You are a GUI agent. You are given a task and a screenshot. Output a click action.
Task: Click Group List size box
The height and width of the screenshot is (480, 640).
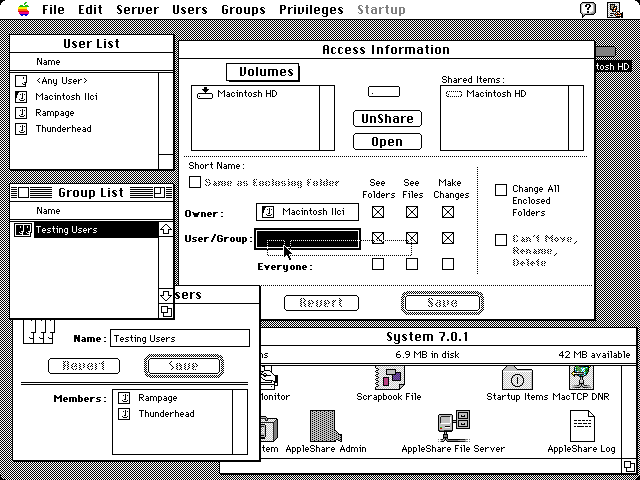pos(166,311)
